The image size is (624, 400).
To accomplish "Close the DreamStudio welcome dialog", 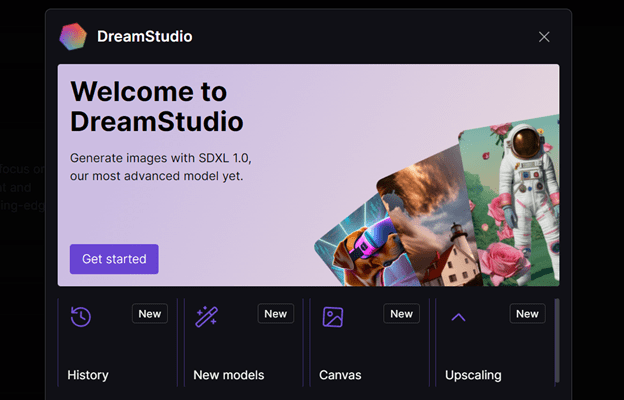I will point(544,37).
